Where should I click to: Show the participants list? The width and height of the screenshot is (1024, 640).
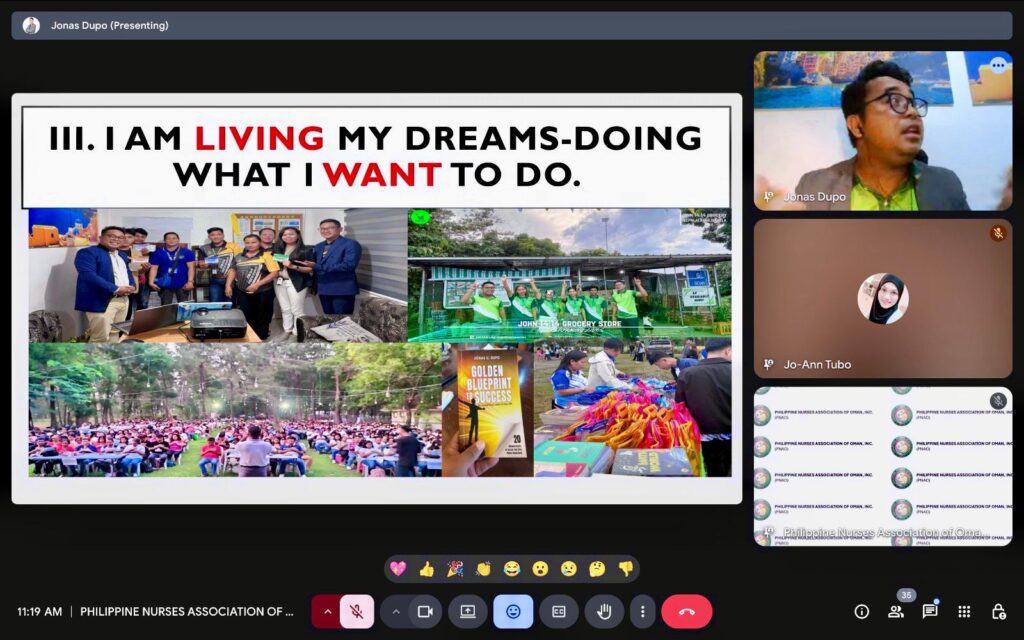click(896, 611)
